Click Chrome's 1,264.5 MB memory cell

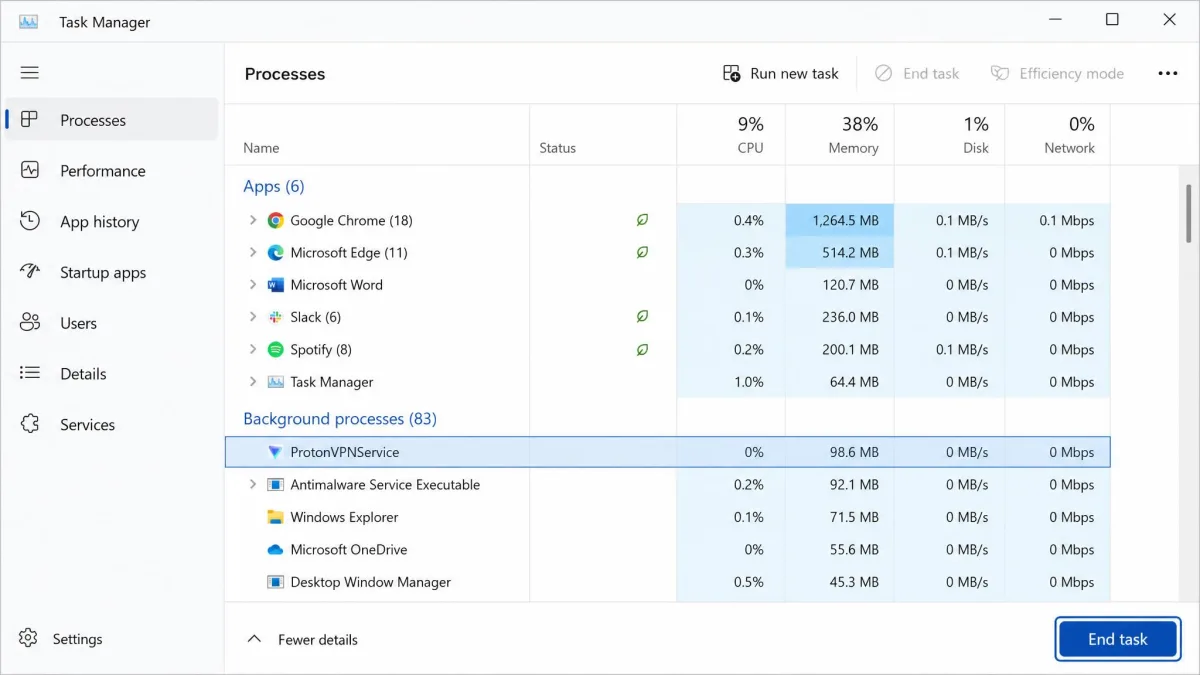[x=840, y=220]
